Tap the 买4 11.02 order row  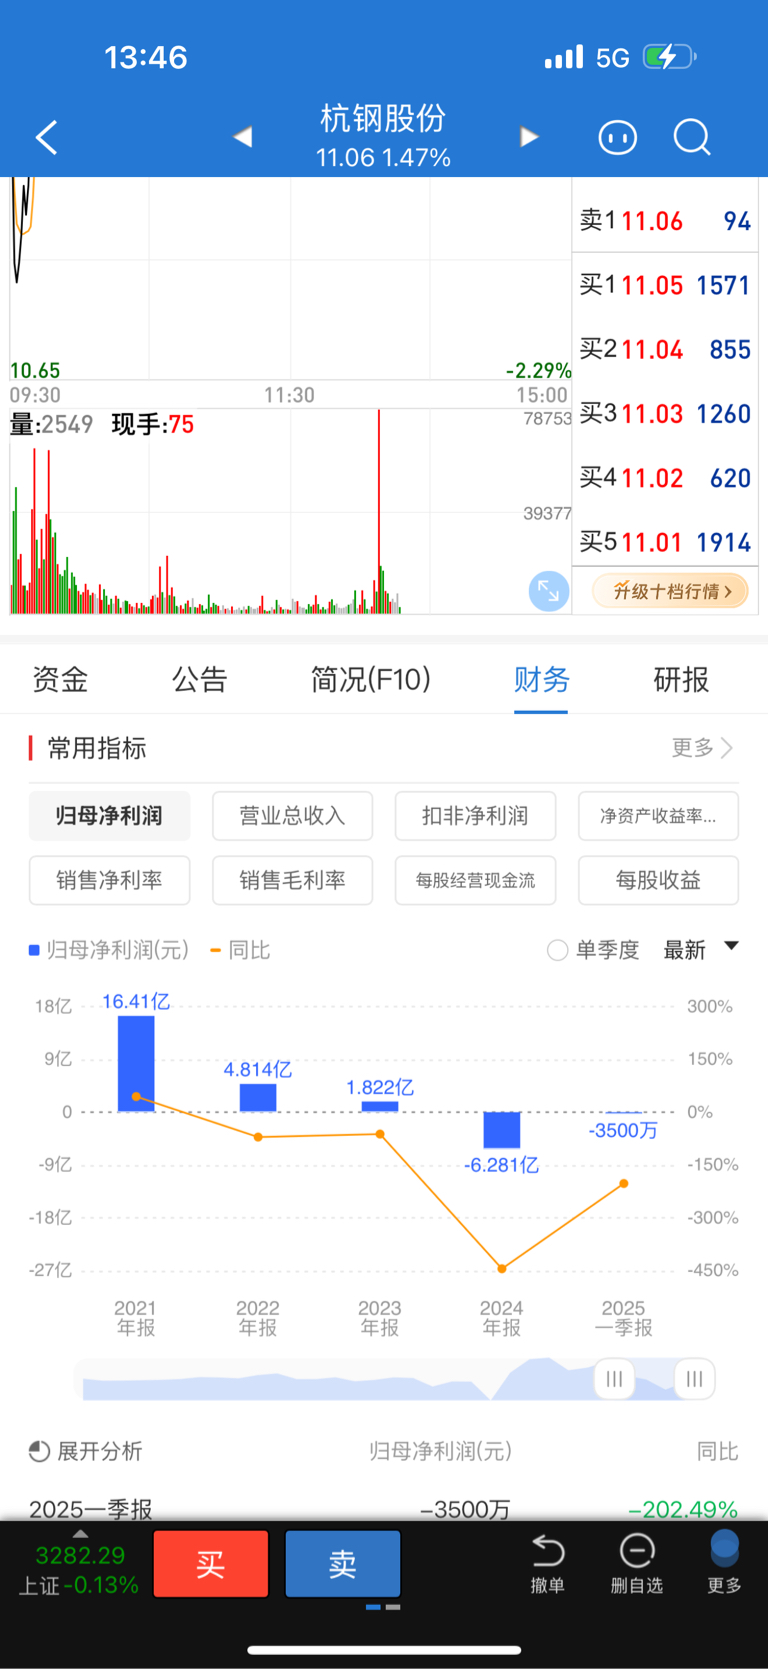pos(665,478)
